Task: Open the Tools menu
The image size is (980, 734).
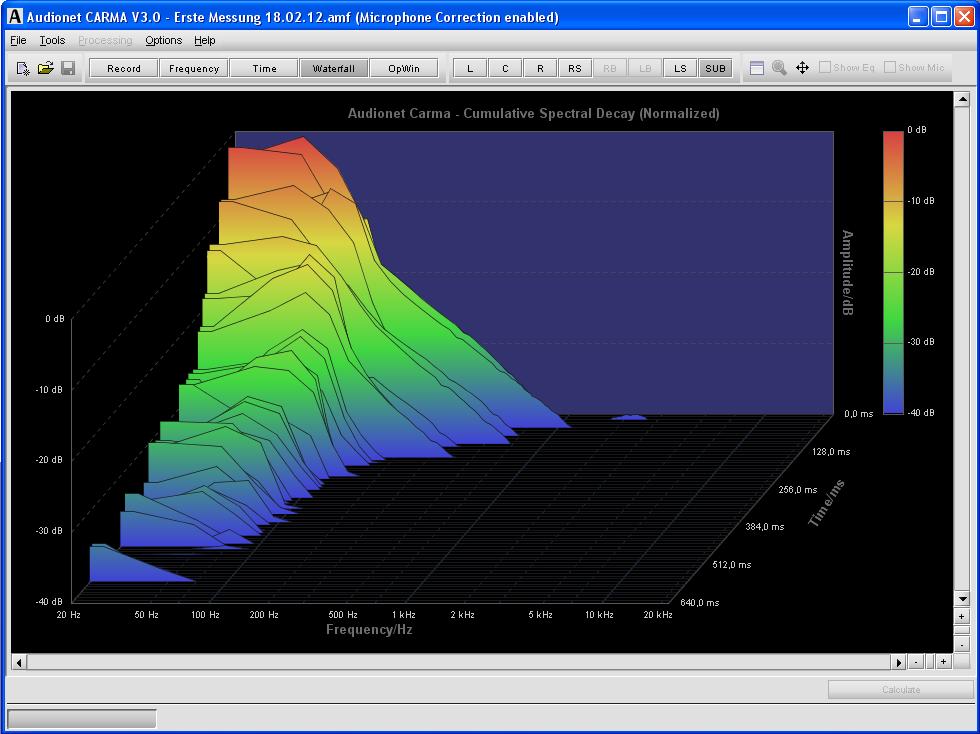Action: coord(52,40)
